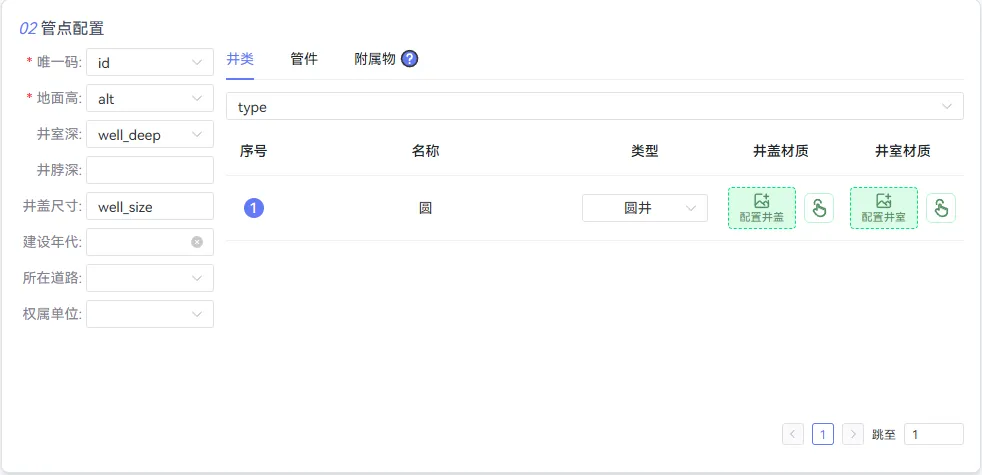Viewport: 982px width, 475px height.
Task: Clear the 建设年代 field with the x icon
Action: (197, 242)
